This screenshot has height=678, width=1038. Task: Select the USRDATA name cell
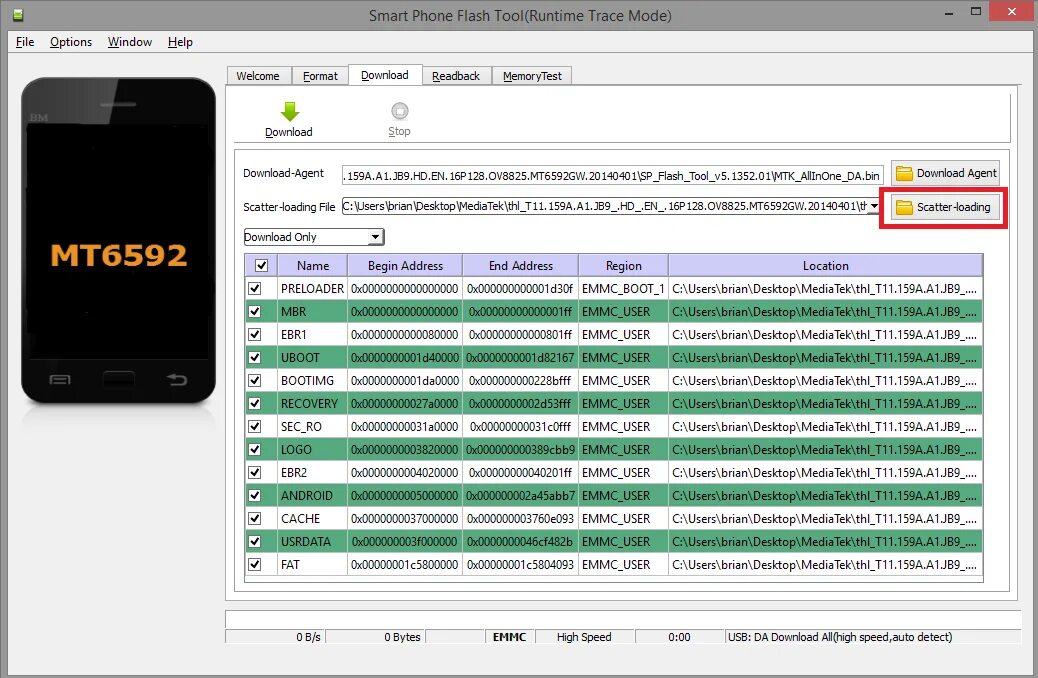[312, 542]
